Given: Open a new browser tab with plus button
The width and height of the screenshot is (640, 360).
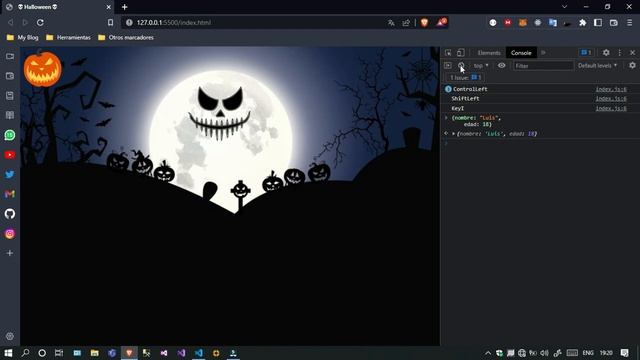Looking at the screenshot, I should click(x=124, y=7).
